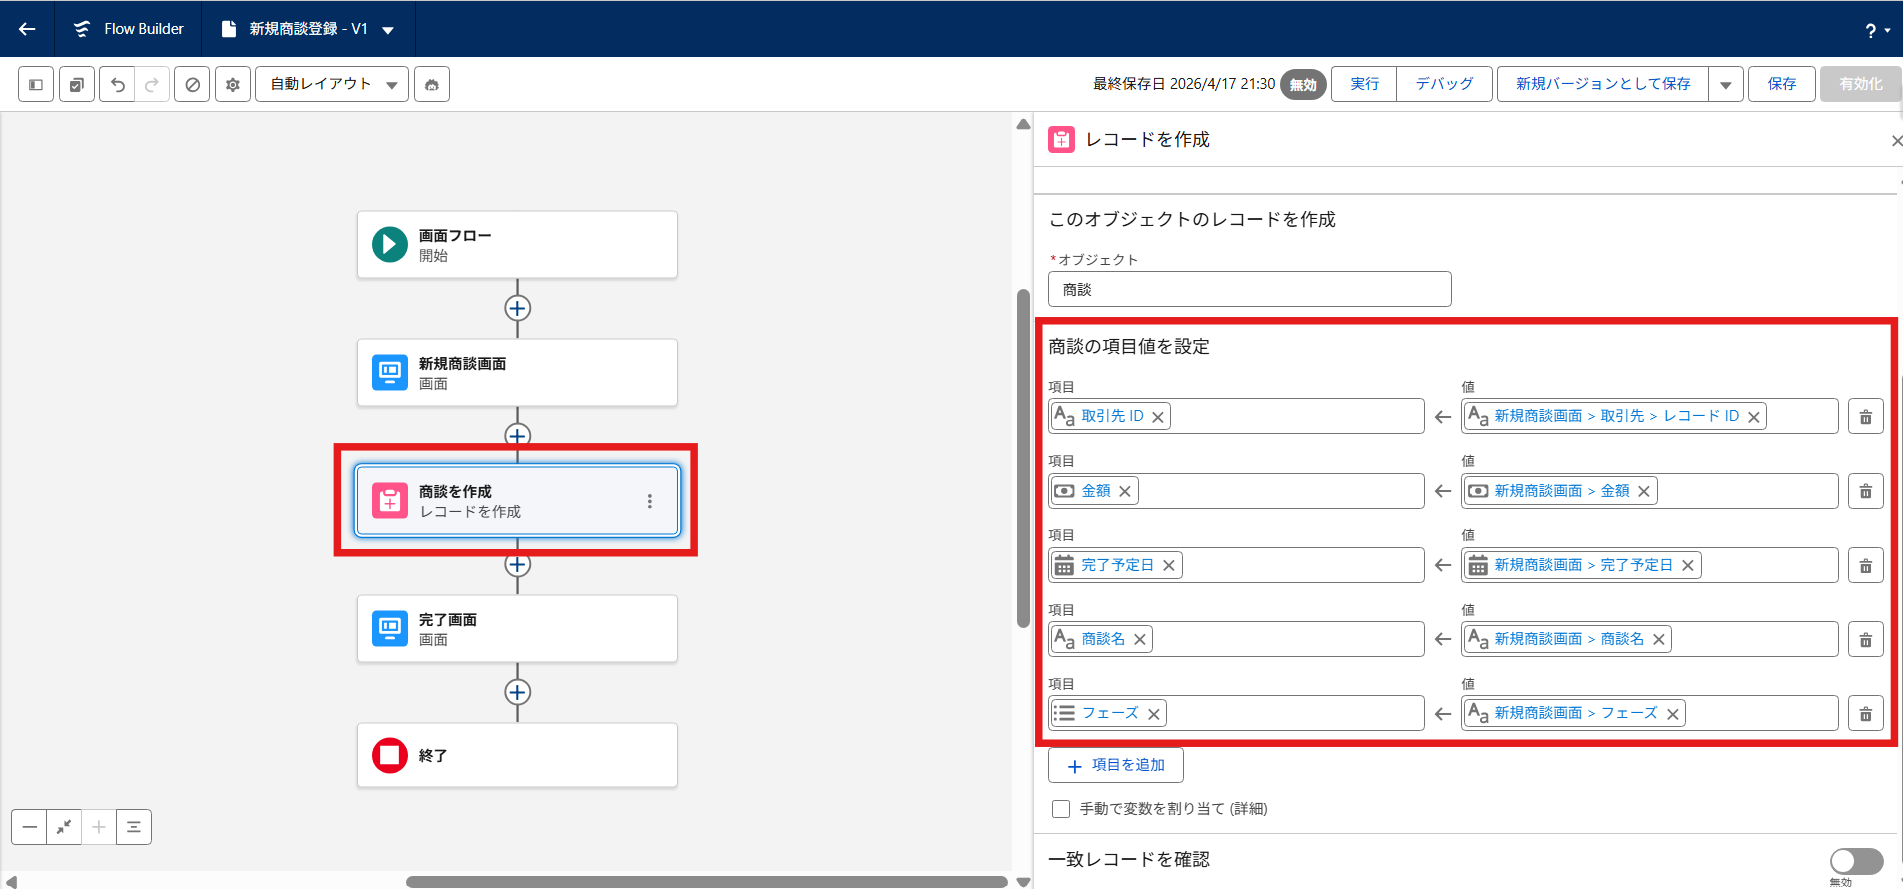
Task: Click the undo icon in the toolbar
Action: click(x=117, y=84)
